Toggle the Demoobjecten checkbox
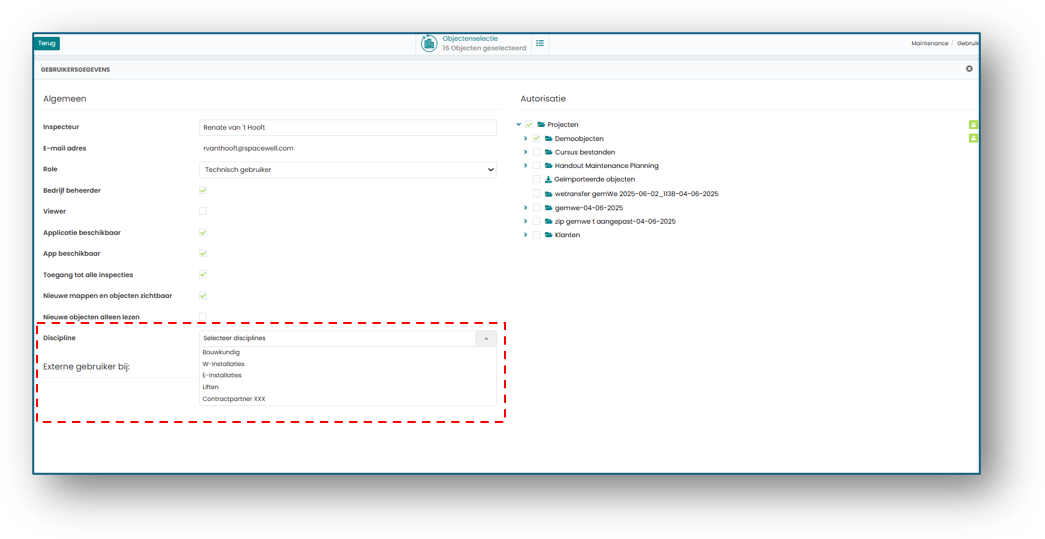The height and width of the screenshot is (539, 1045). (536, 139)
